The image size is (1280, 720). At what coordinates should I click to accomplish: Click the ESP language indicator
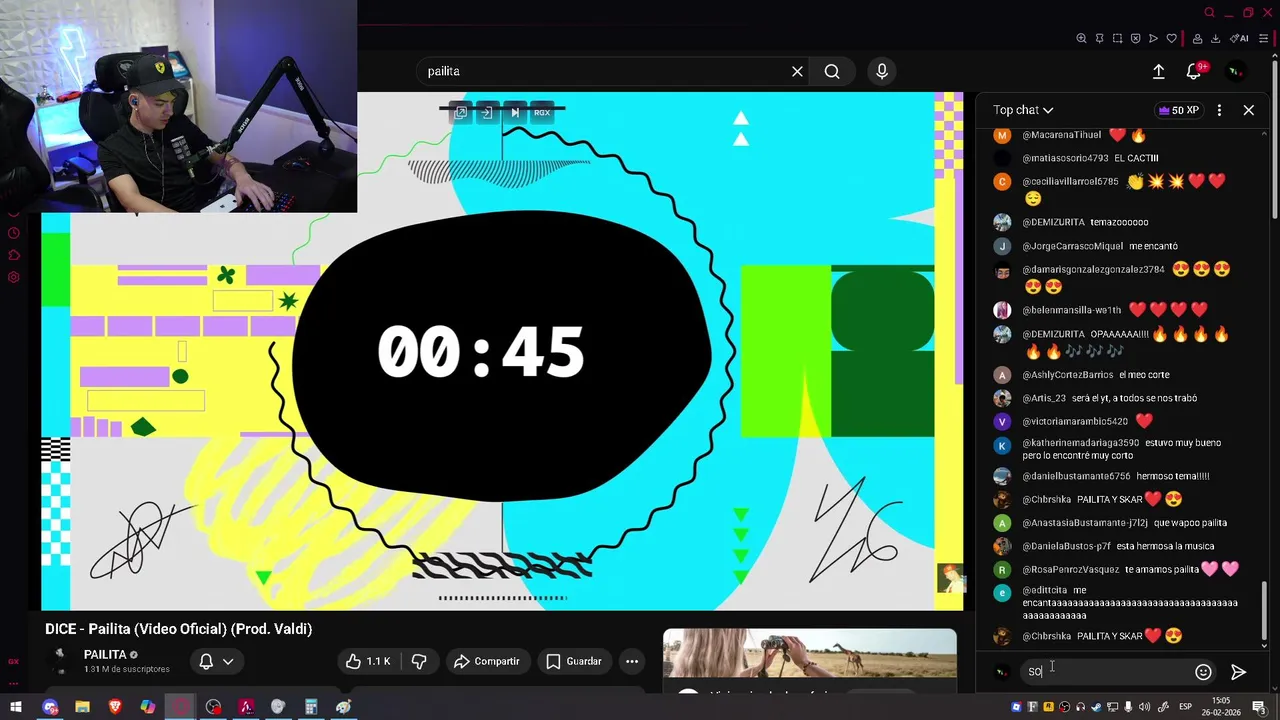coord(1186,707)
